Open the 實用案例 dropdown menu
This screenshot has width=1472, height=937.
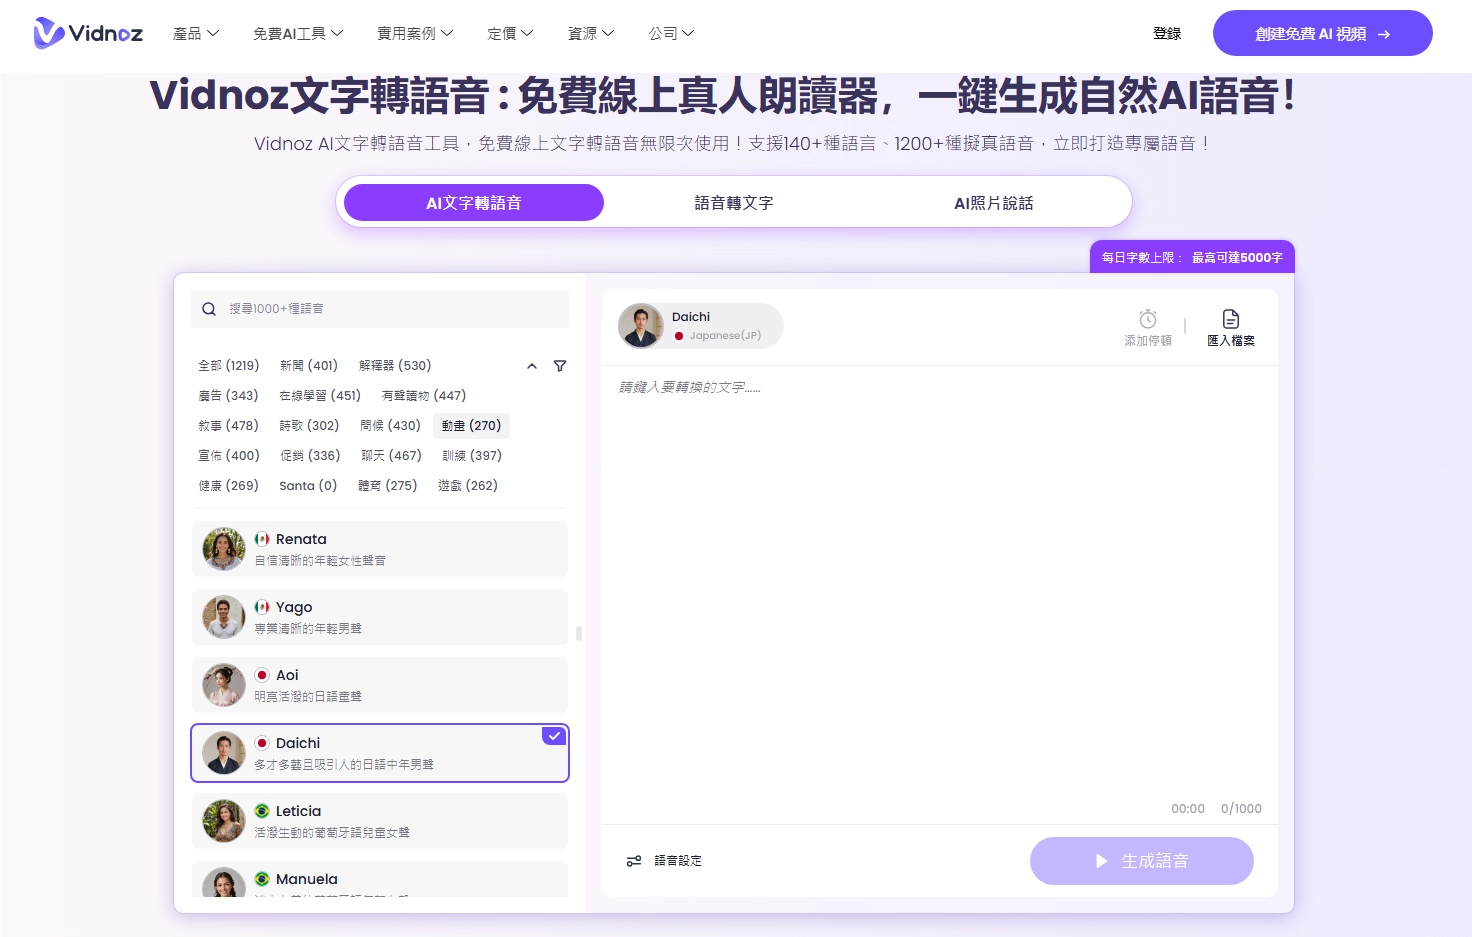click(x=415, y=34)
